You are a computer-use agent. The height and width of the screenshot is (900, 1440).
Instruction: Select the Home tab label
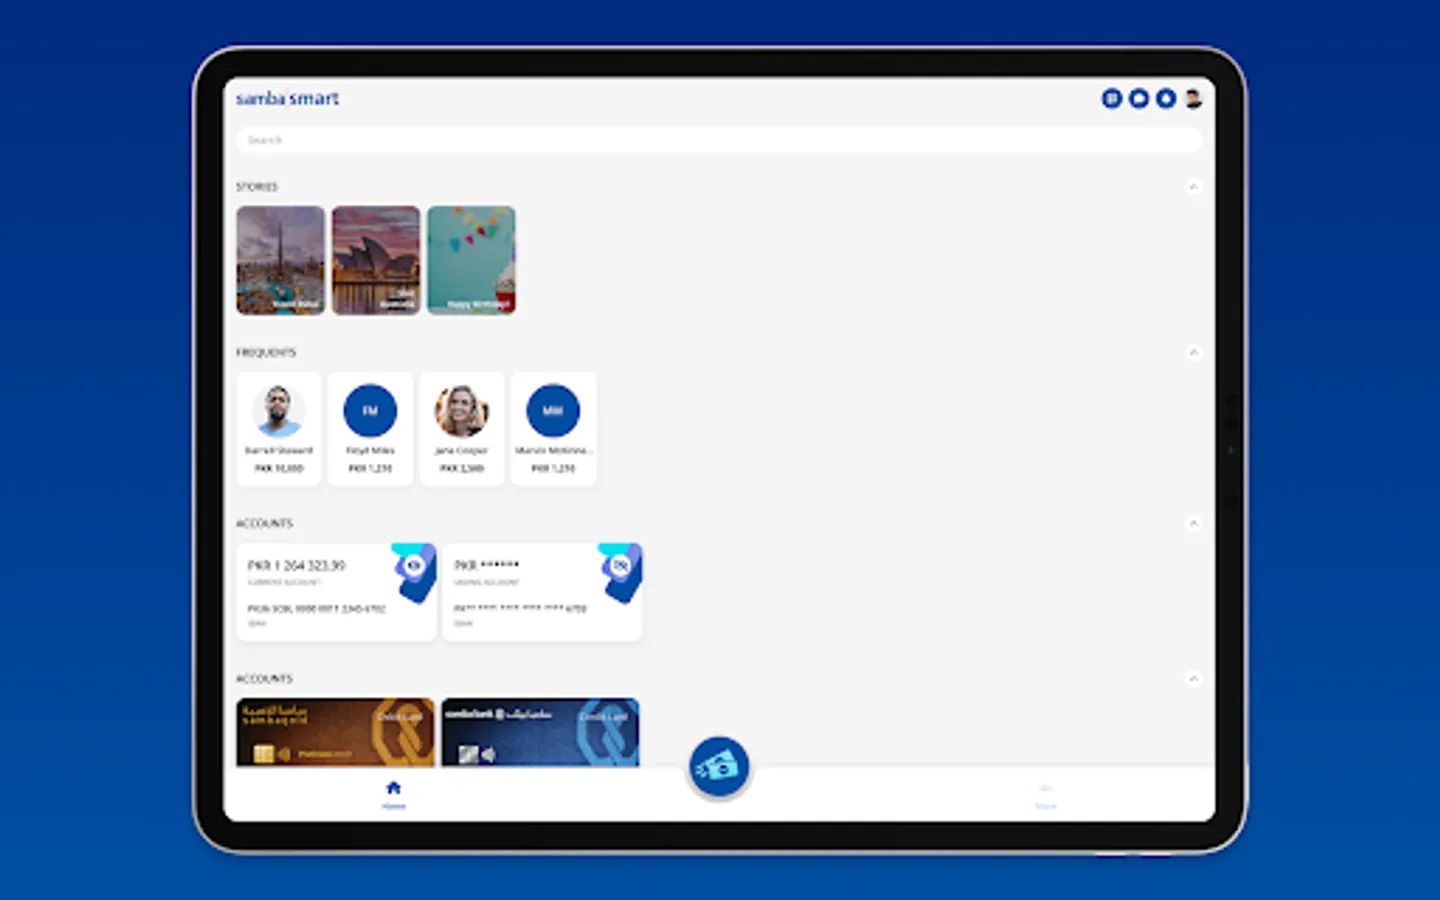pyautogui.click(x=393, y=804)
